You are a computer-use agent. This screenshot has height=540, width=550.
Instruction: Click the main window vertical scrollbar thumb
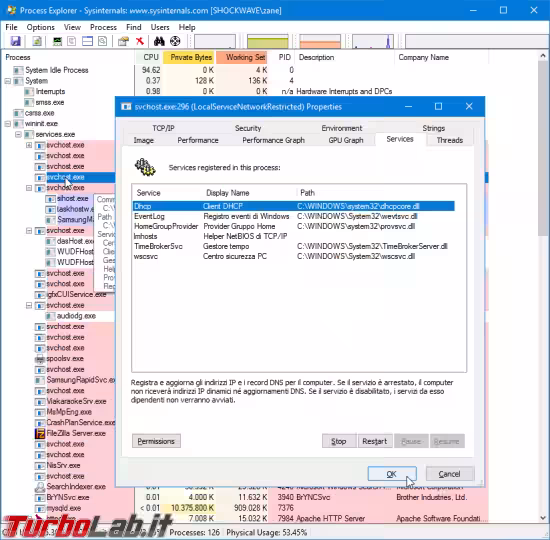(x=543, y=149)
